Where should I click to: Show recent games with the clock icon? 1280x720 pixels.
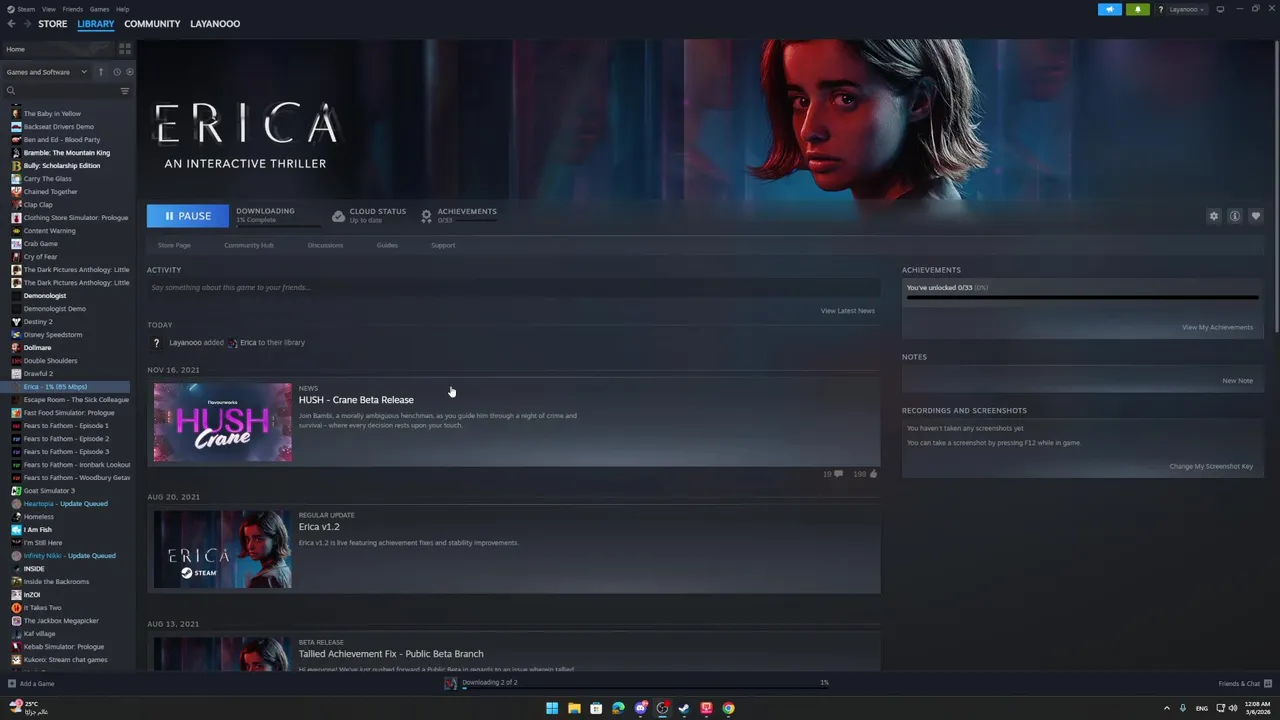(117, 72)
